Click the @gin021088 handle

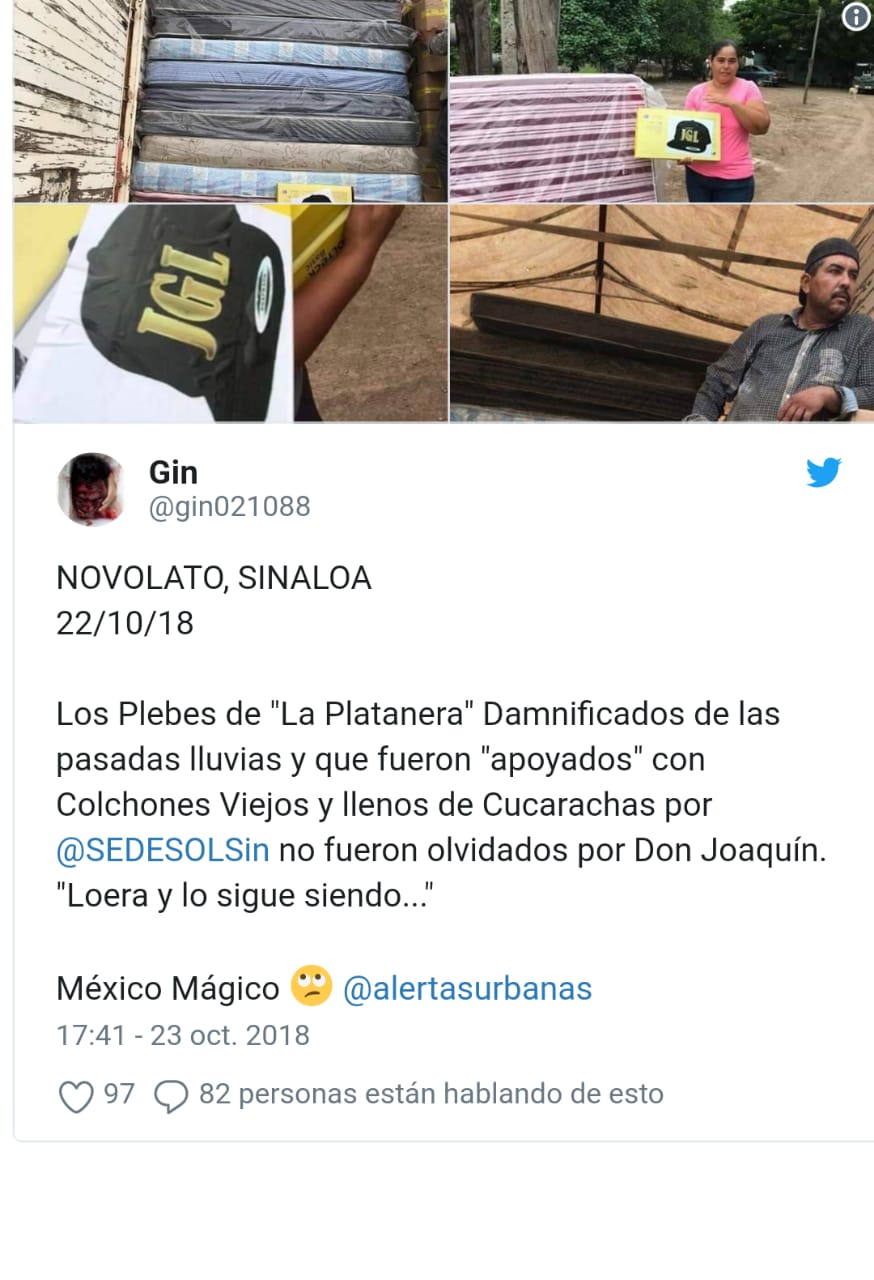coord(230,507)
